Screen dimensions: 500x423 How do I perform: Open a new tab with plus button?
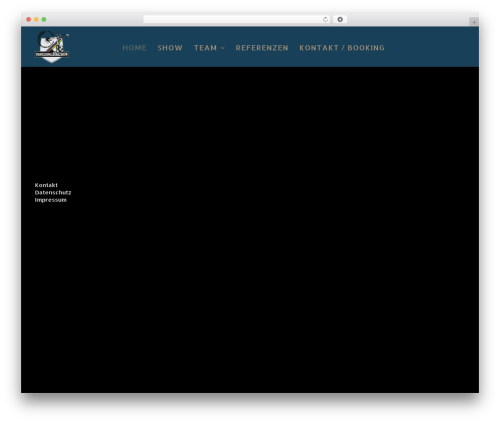(x=474, y=22)
